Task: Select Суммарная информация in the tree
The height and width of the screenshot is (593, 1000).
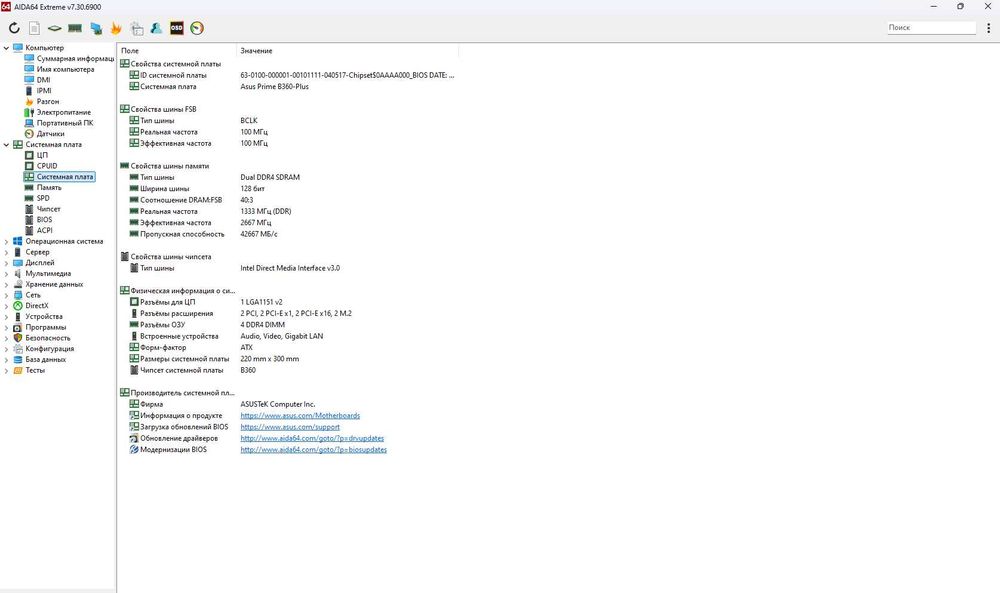Action: [75, 59]
